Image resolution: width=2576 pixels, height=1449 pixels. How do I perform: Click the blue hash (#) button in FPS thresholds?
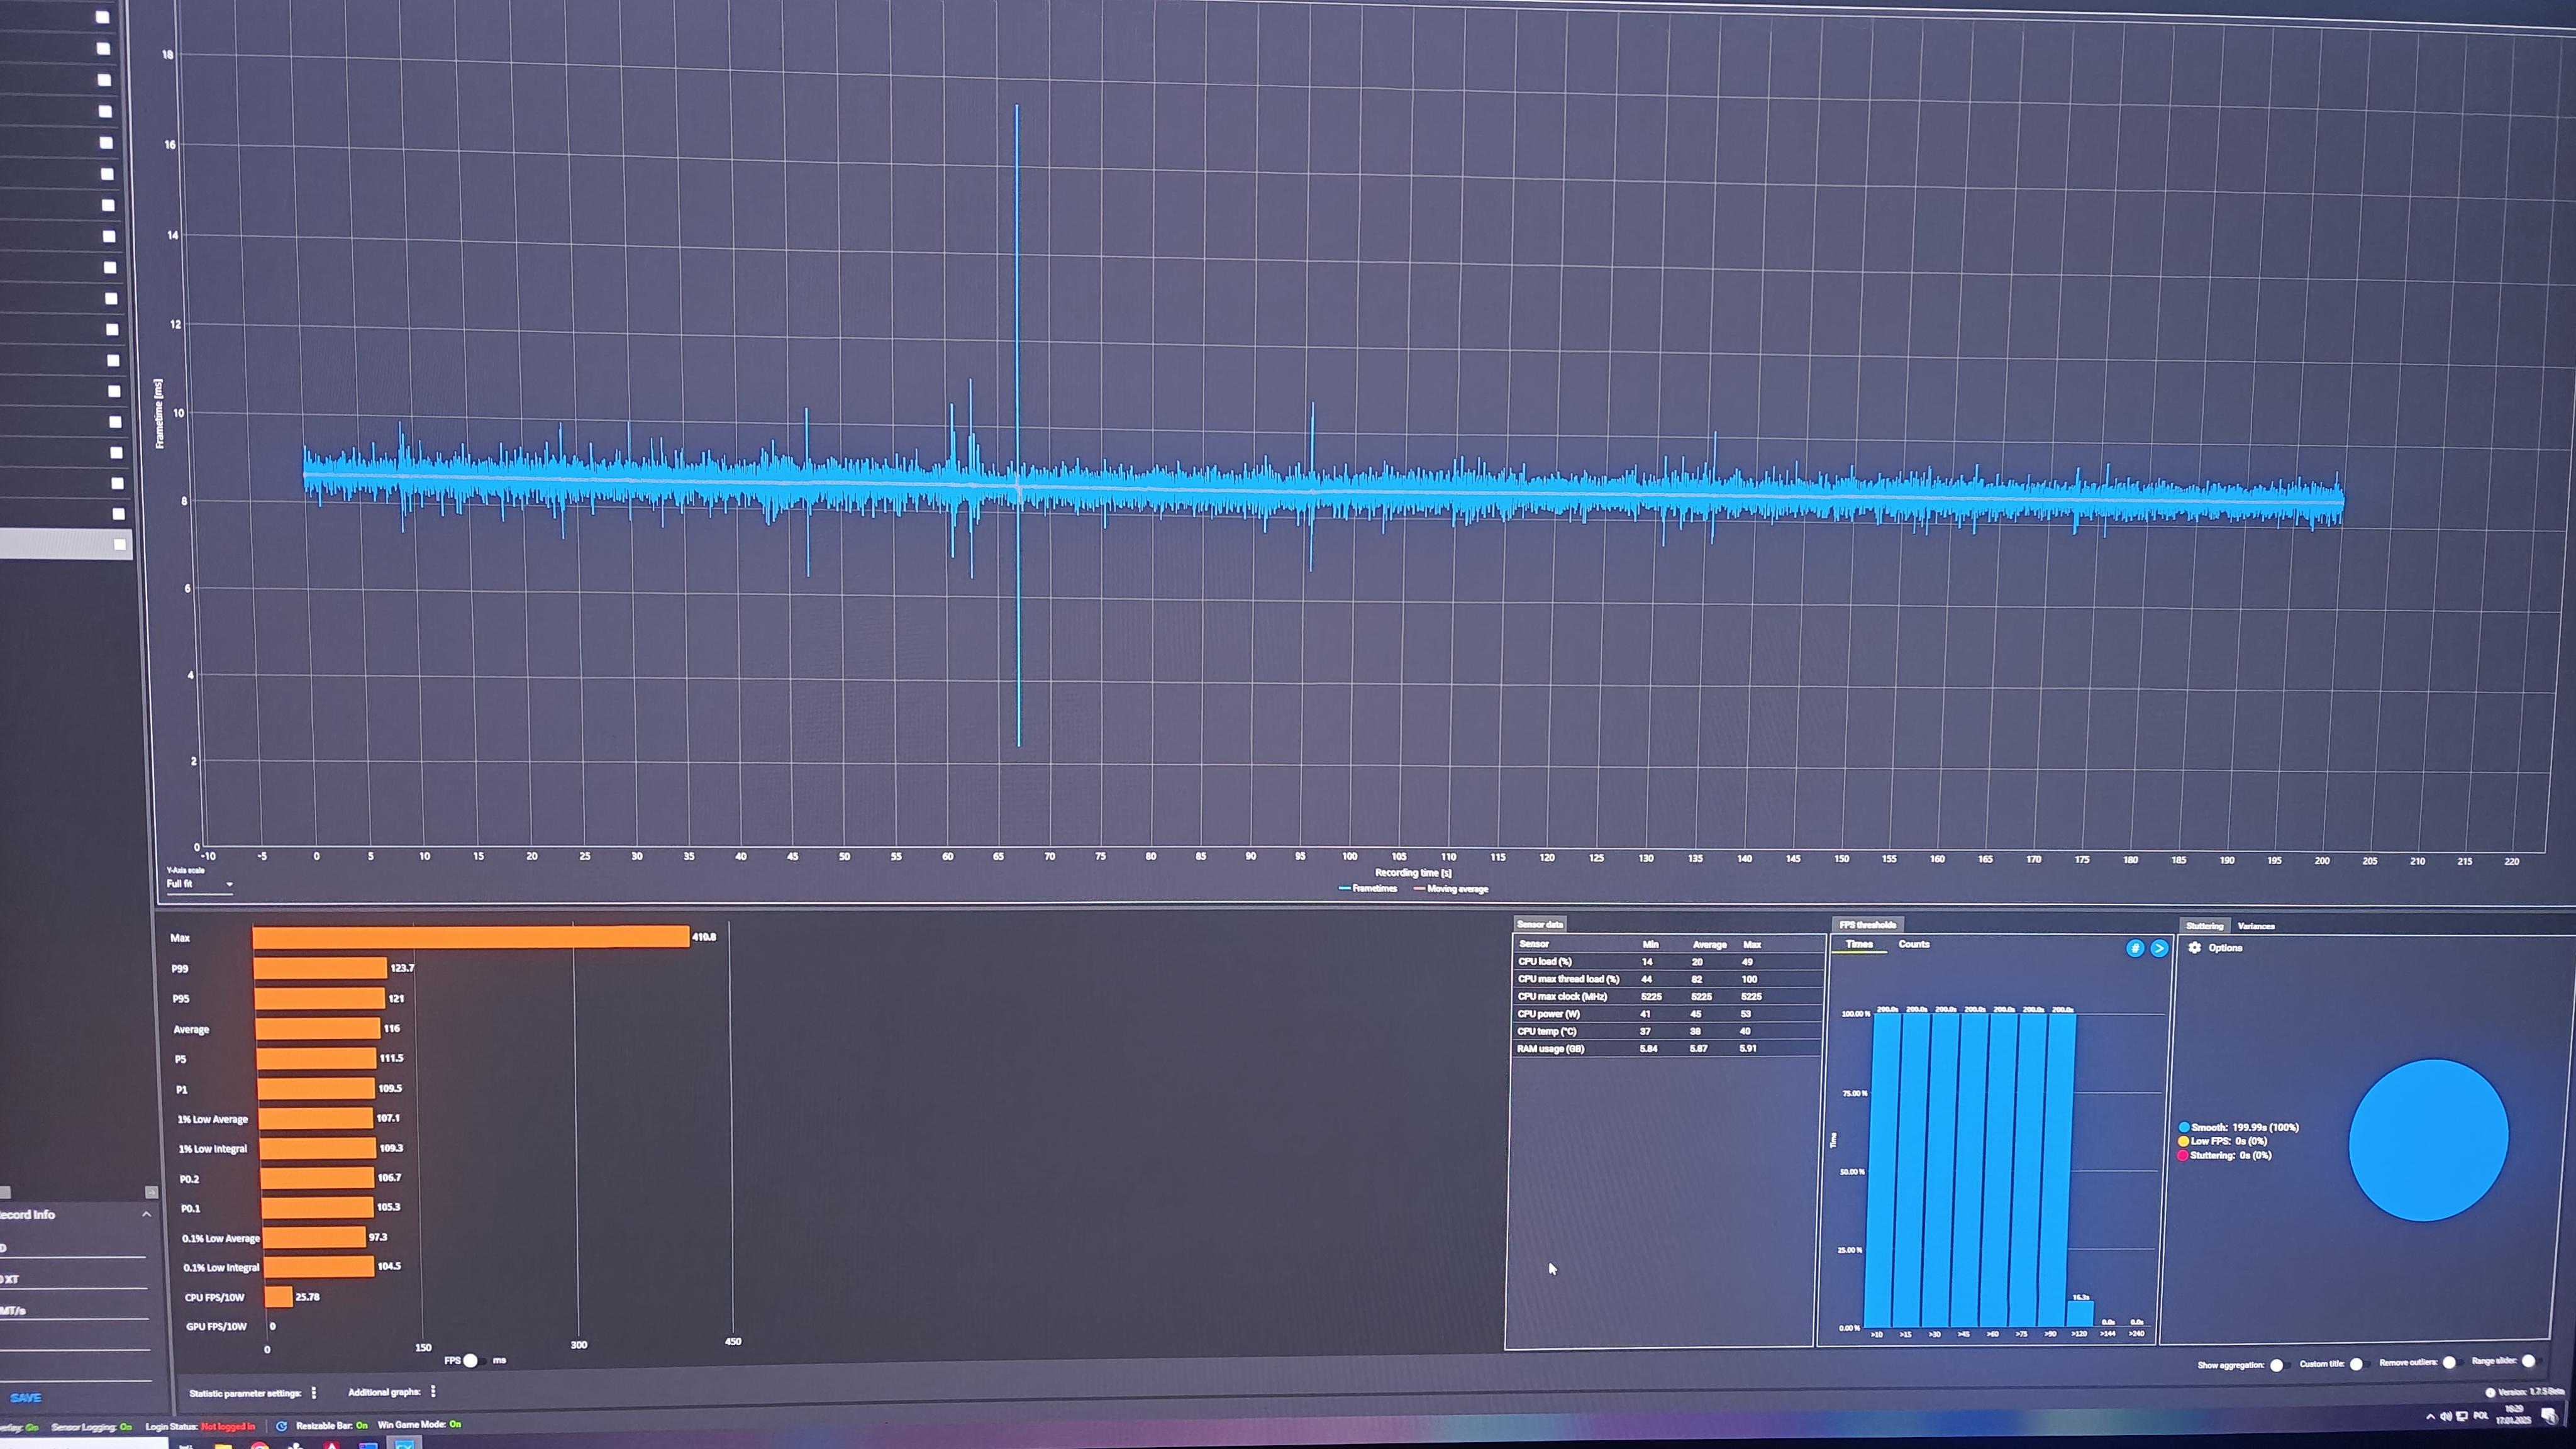[x=2134, y=948]
